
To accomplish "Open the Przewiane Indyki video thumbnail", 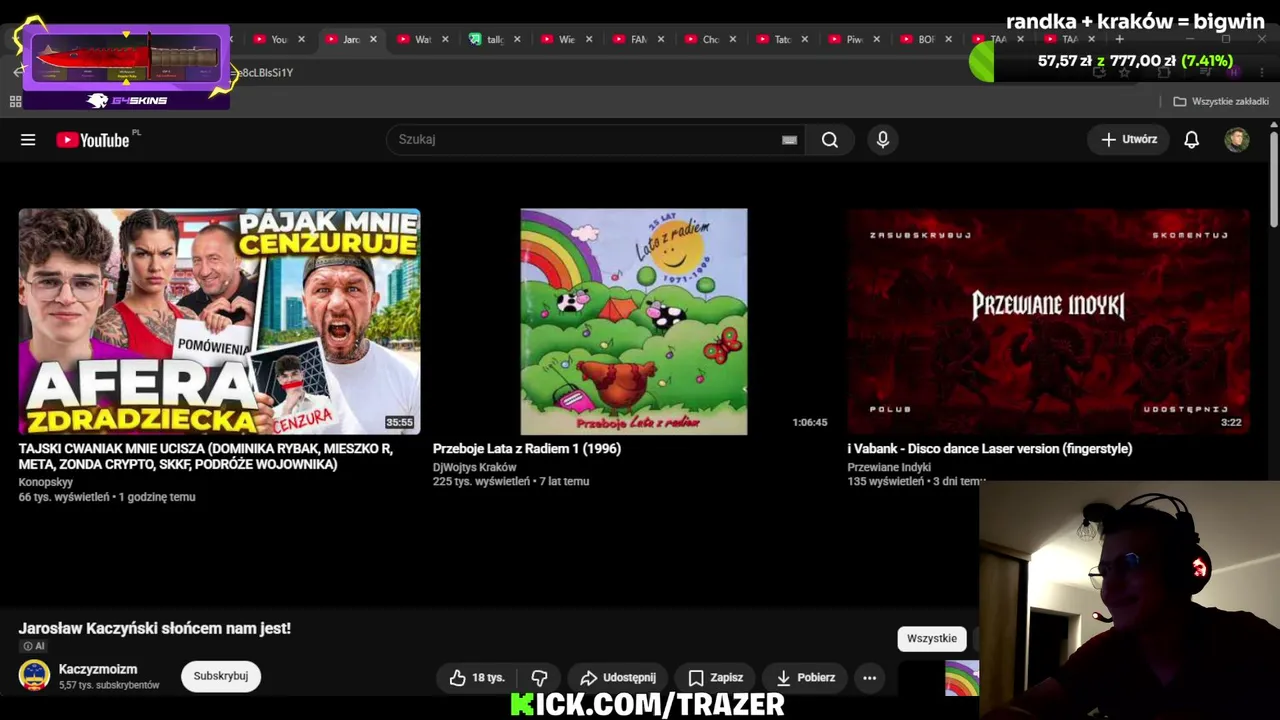I will pos(1048,321).
